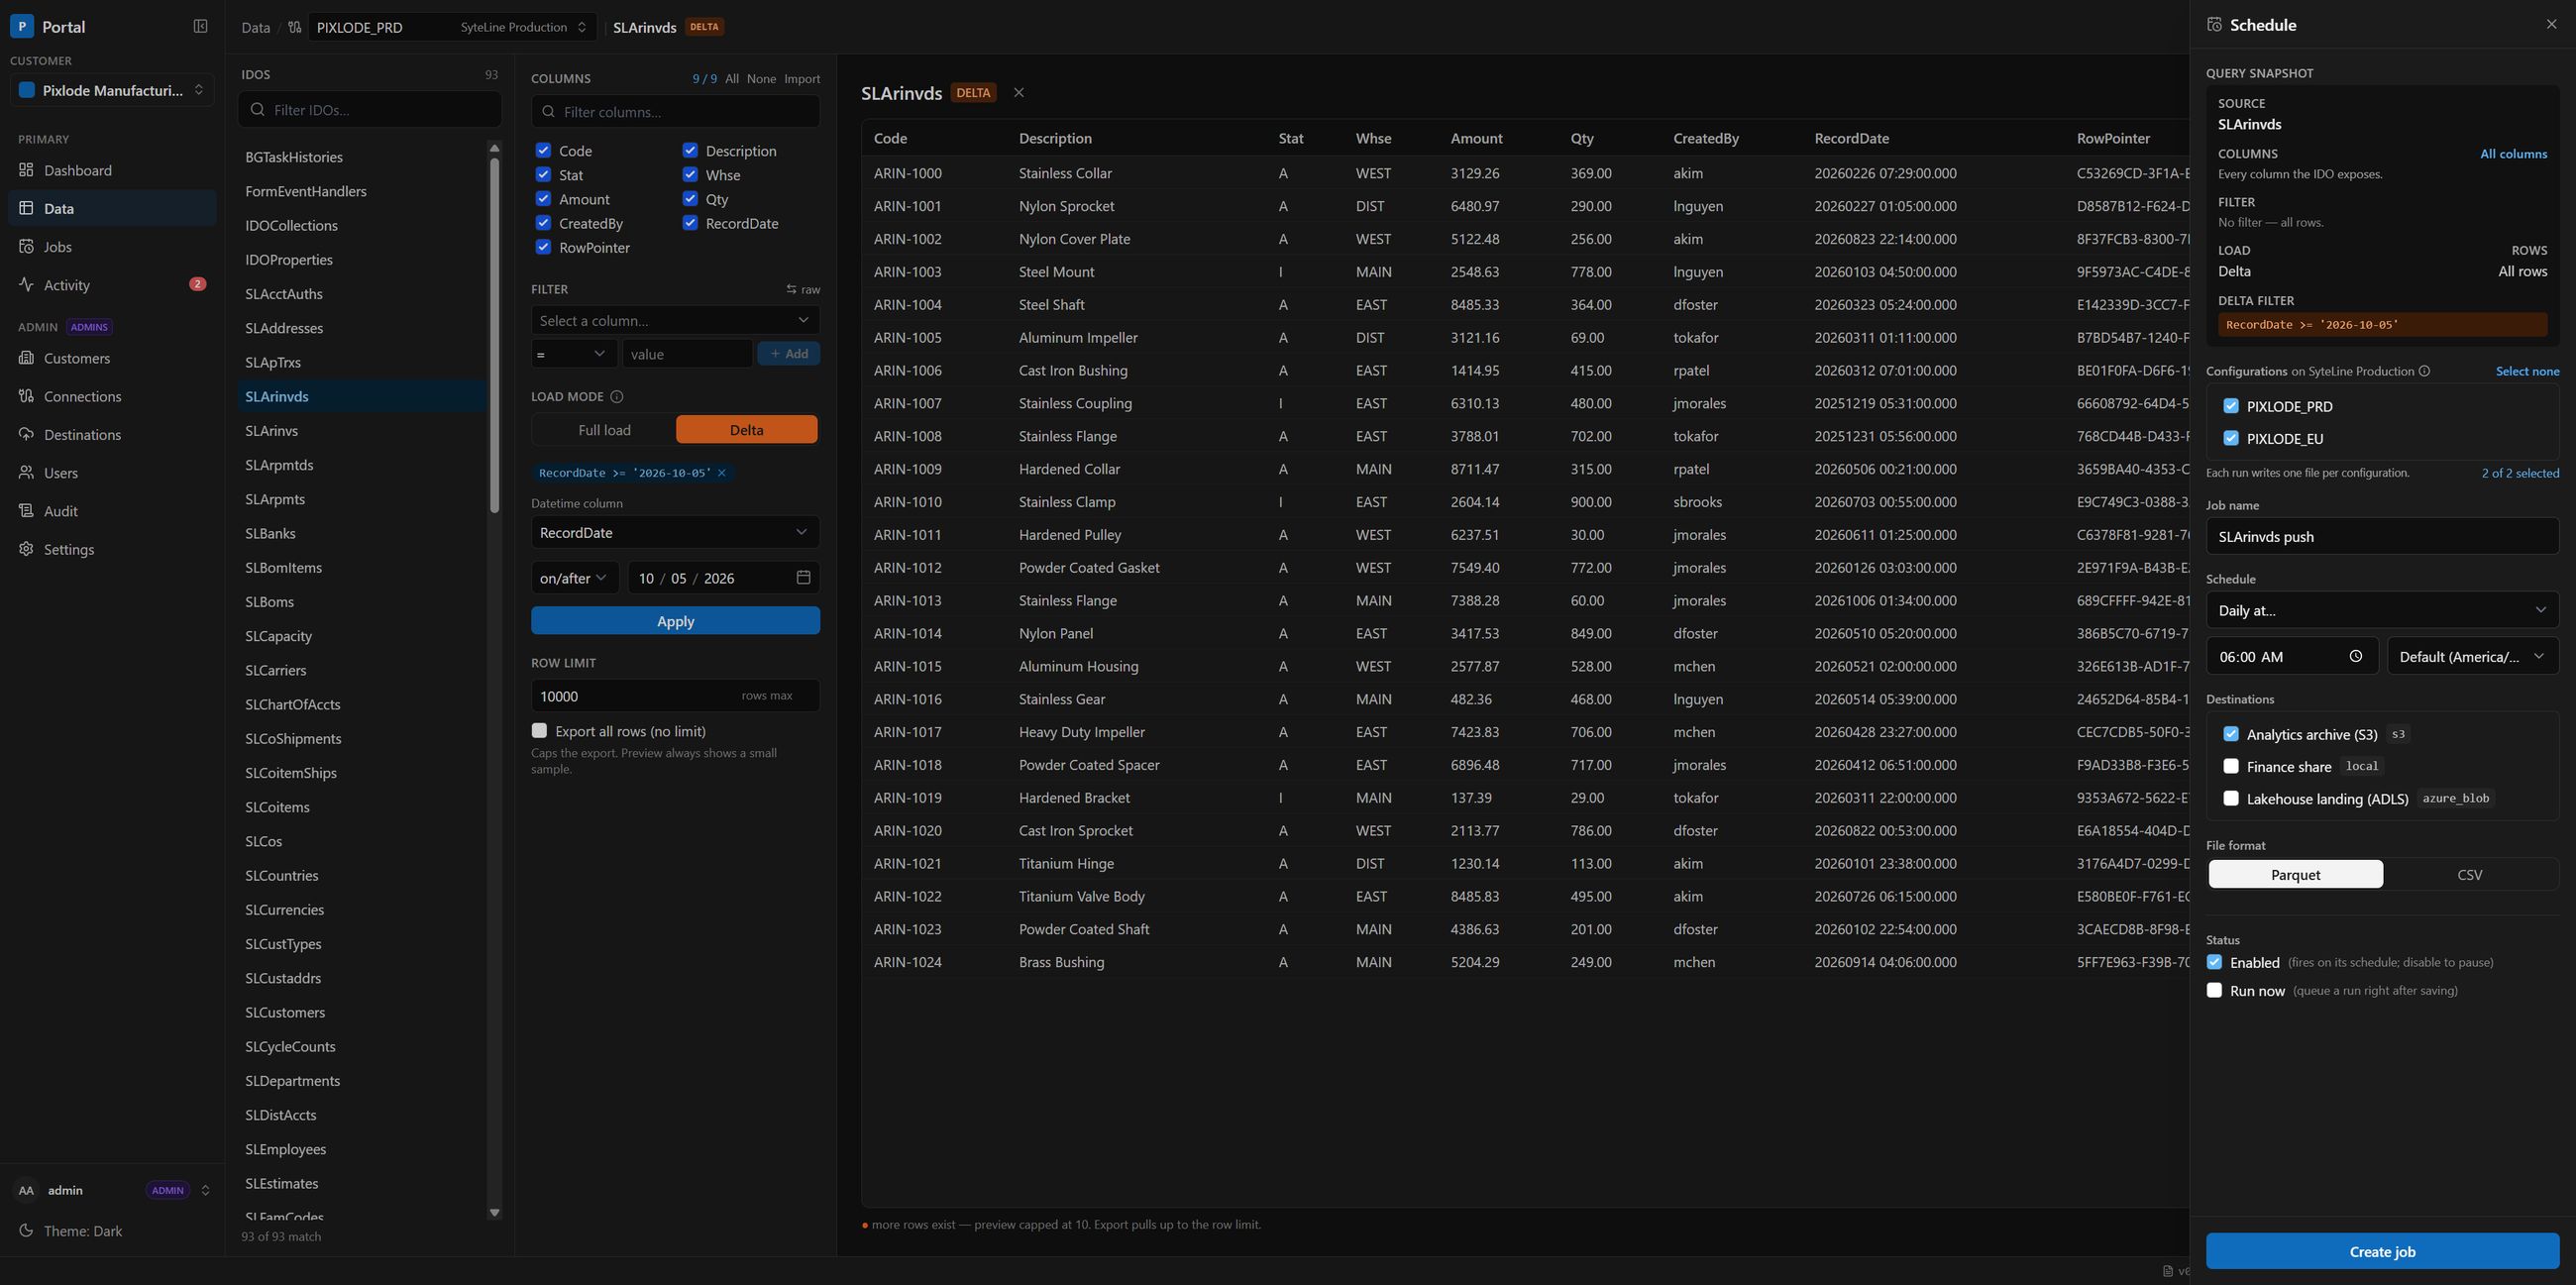This screenshot has height=1285, width=2576.
Task: Check Lakehouse landing (ADLS) destination
Action: (2231, 798)
